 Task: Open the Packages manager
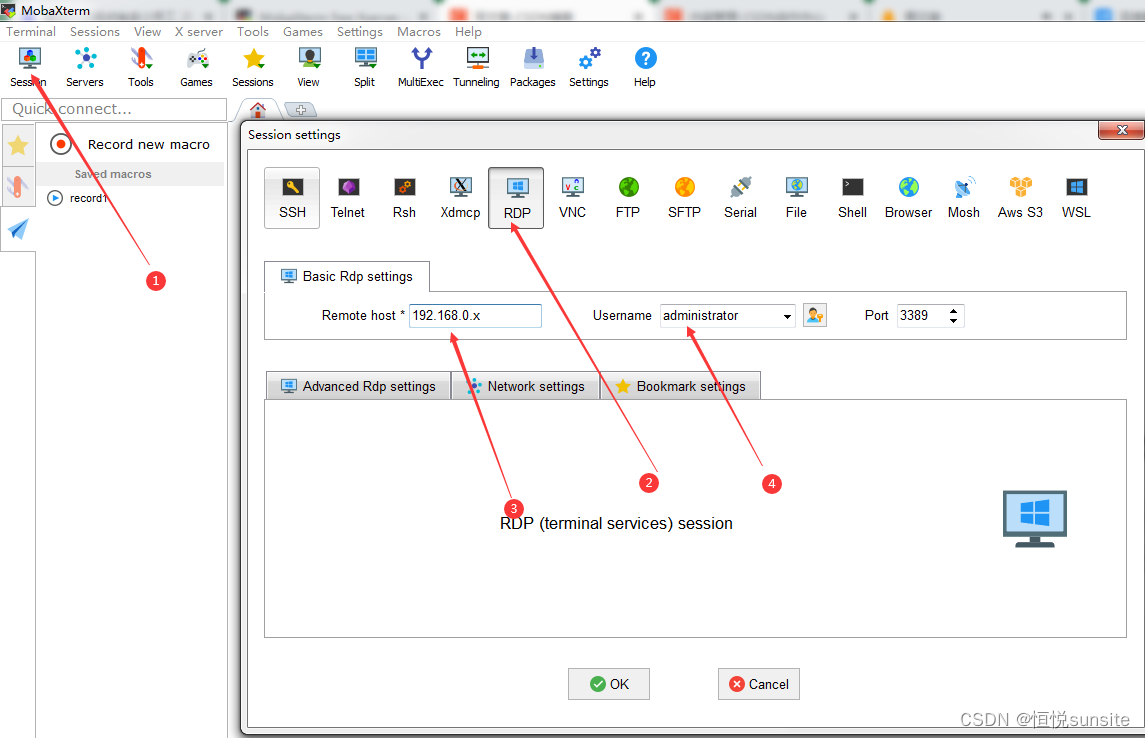point(532,66)
